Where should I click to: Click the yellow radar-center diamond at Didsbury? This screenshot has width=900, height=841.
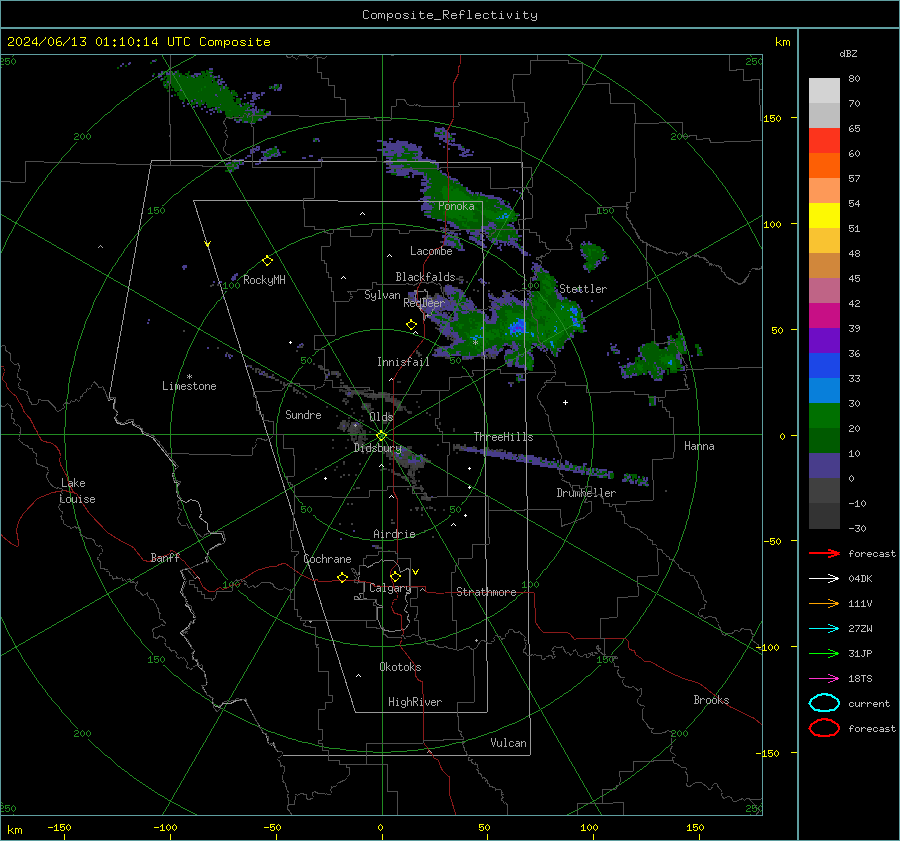[381, 436]
